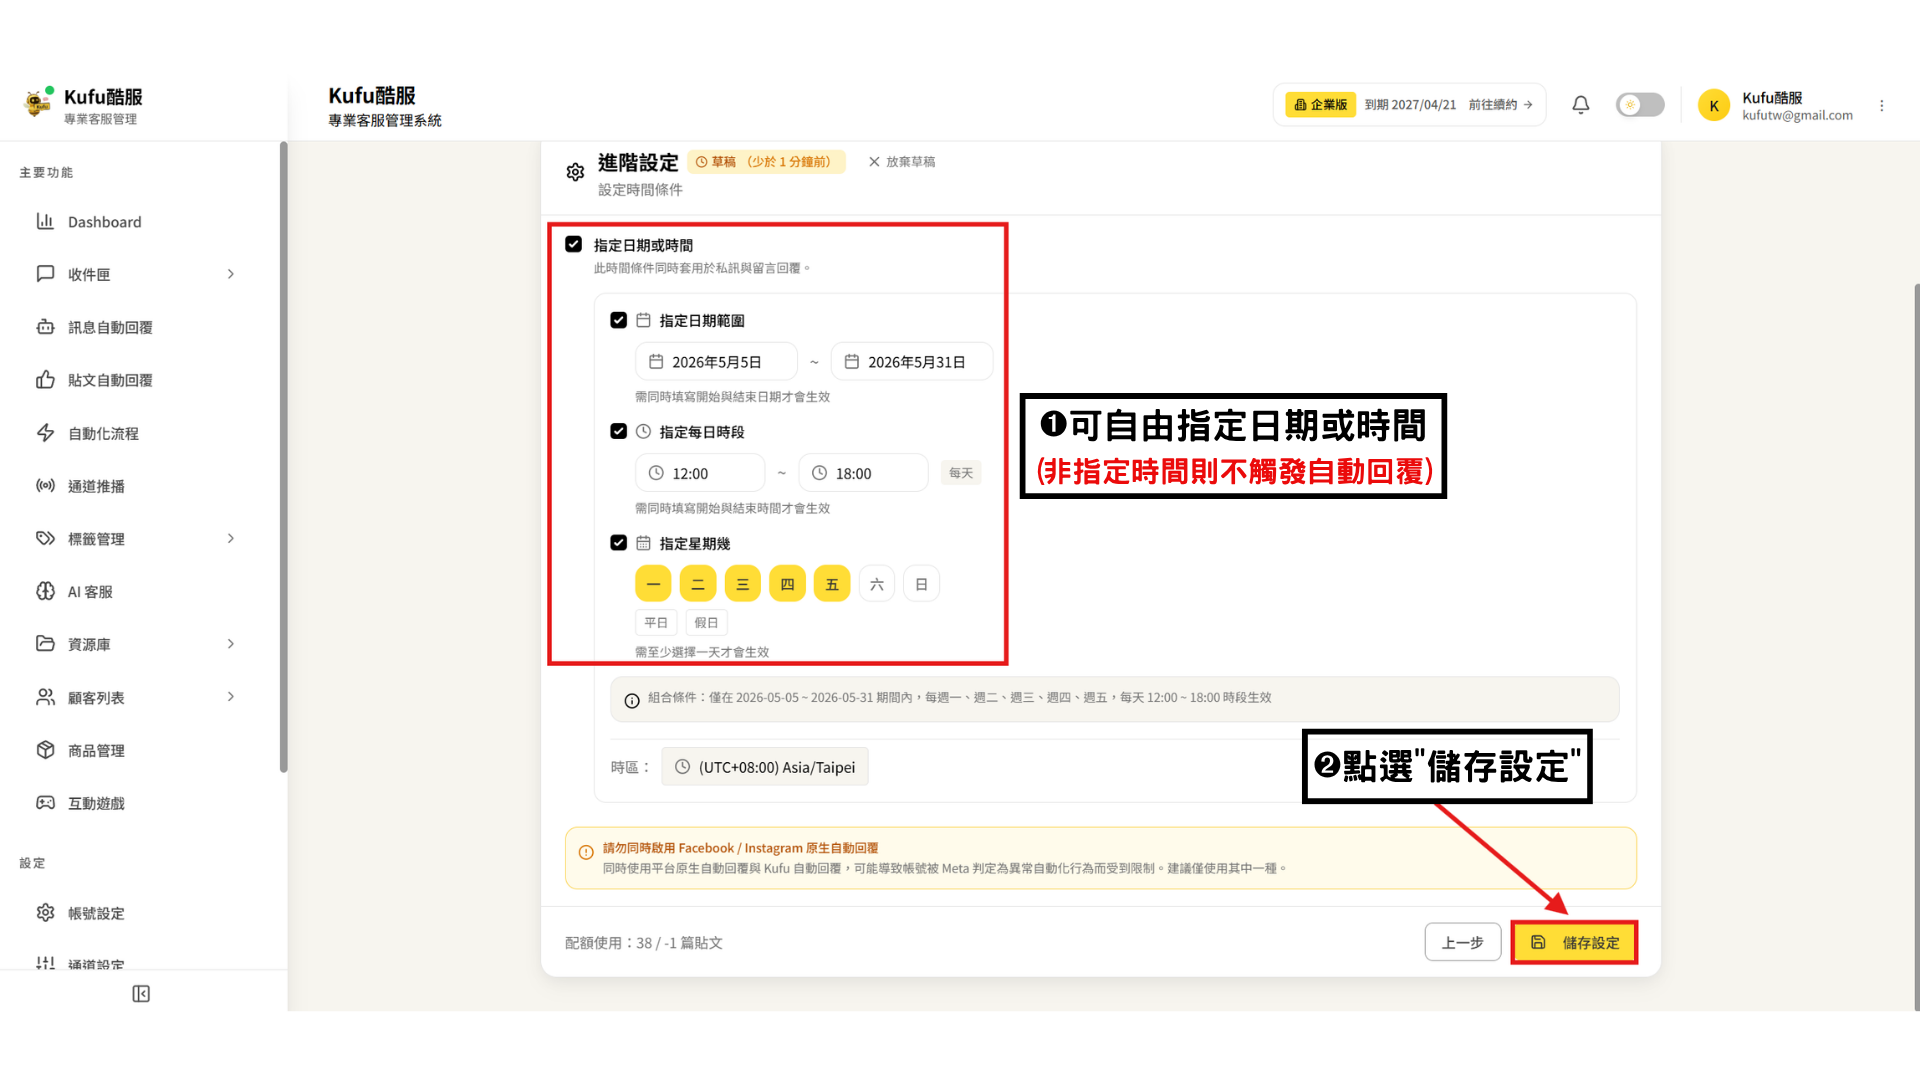Uncheck 指定日期或時間 checkbox
The width and height of the screenshot is (1920, 1080).
(574, 244)
